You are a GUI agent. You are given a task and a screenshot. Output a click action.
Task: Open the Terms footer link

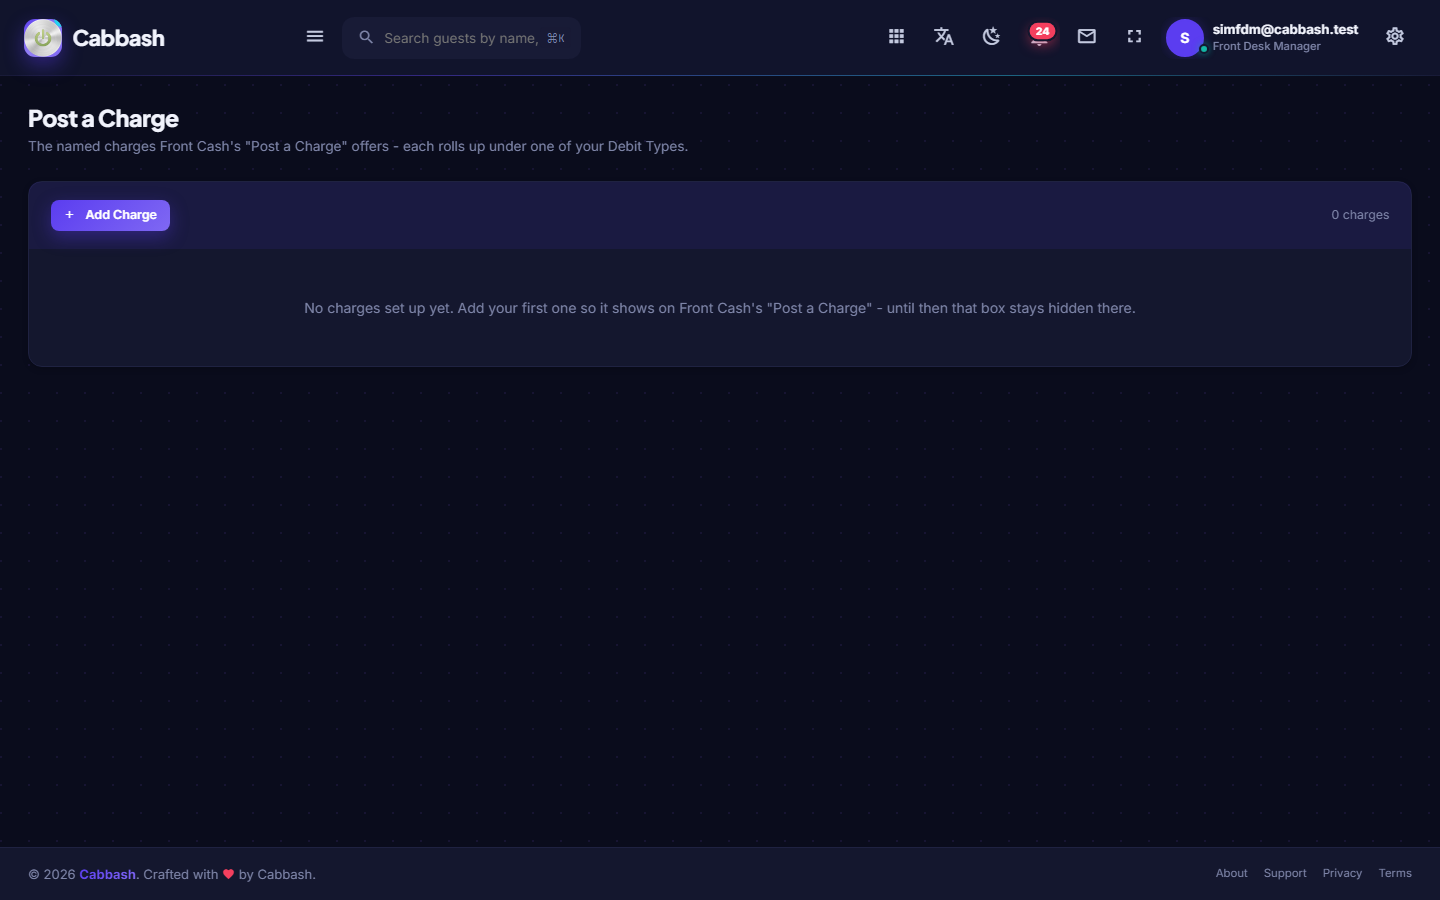pyautogui.click(x=1395, y=873)
